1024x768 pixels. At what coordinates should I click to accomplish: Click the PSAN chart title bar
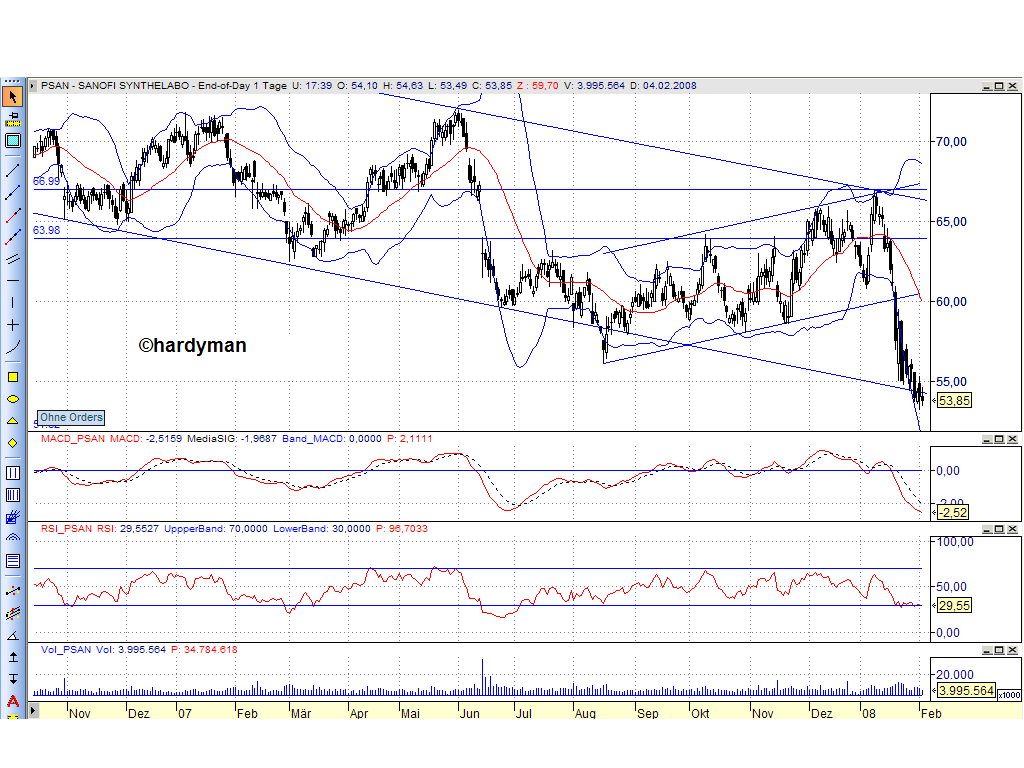click(x=400, y=85)
